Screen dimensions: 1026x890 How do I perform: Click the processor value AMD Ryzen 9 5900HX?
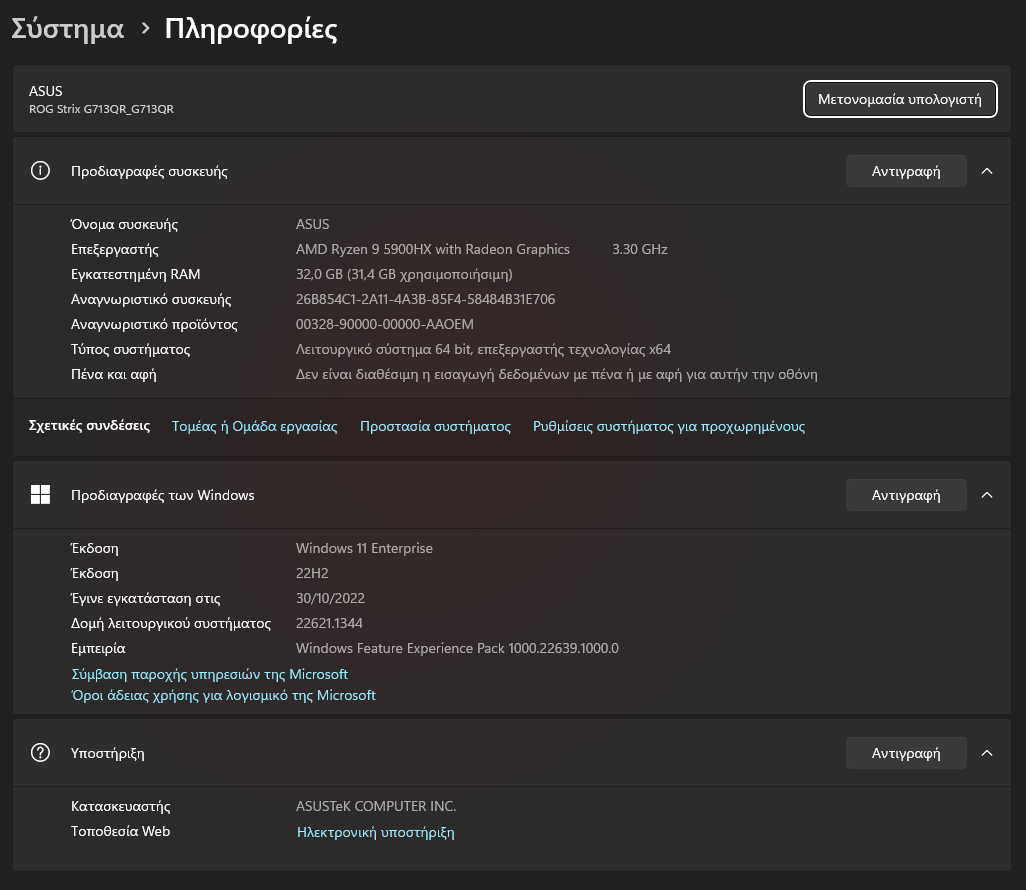[x=433, y=249]
